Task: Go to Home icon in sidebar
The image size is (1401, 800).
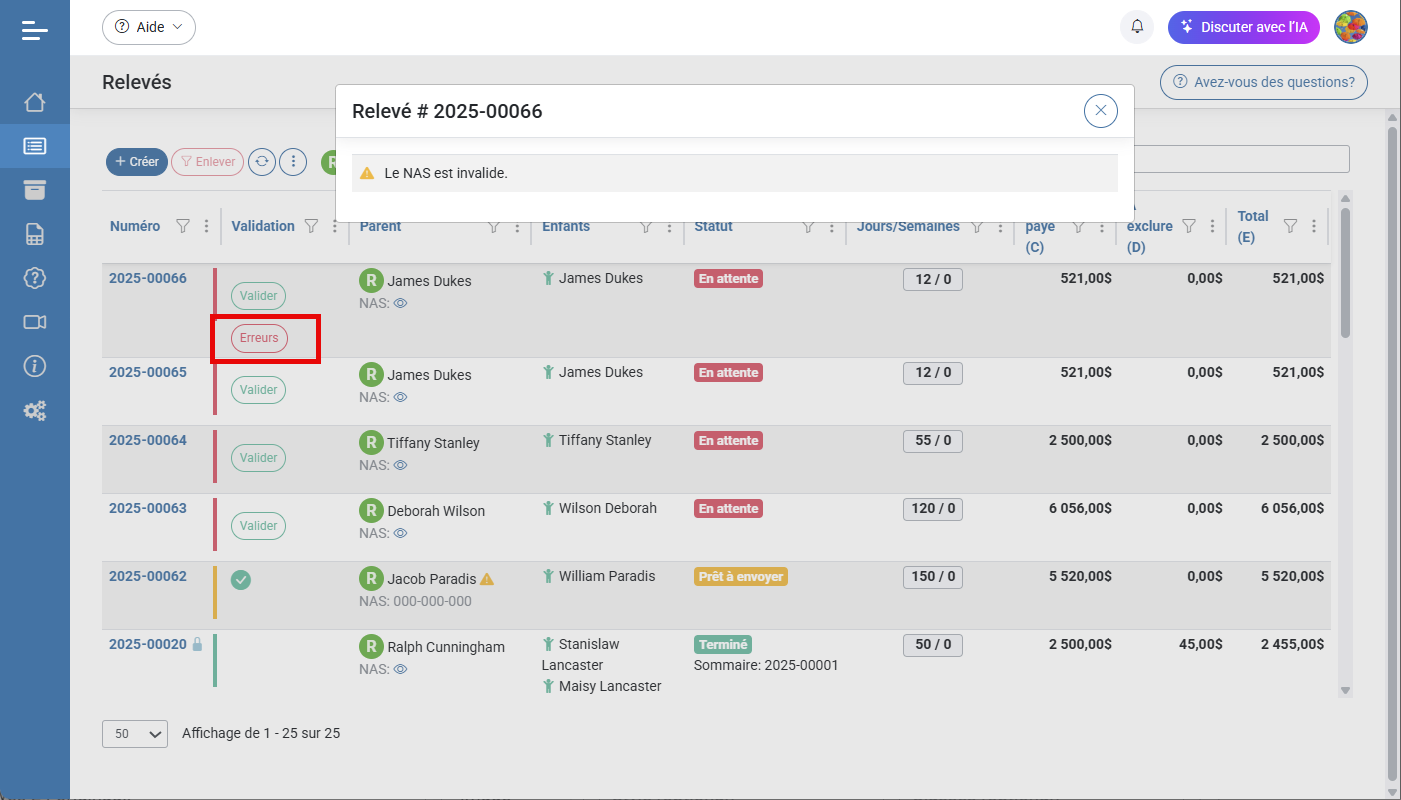Action: pyautogui.click(x=35, y=102)
